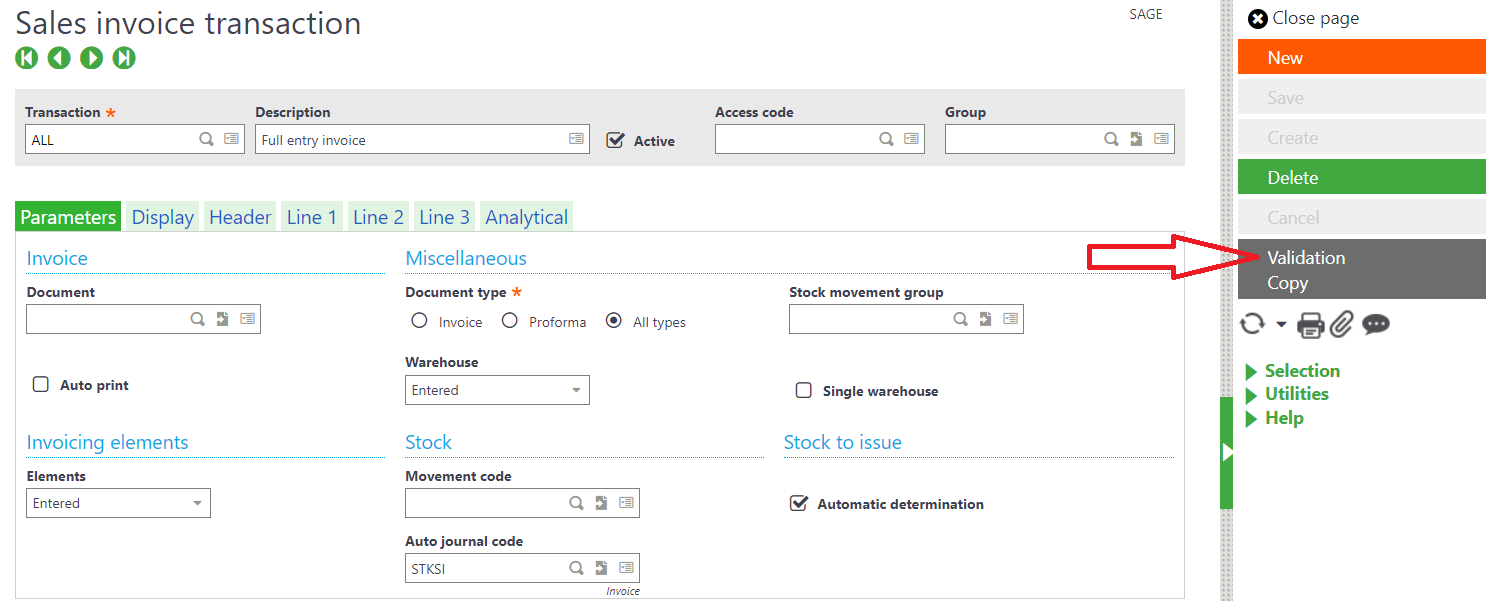The height and width of the screenshot is (601, 1486).
Task: Jump to the last record navigation icon
Action: coord(123,57)
